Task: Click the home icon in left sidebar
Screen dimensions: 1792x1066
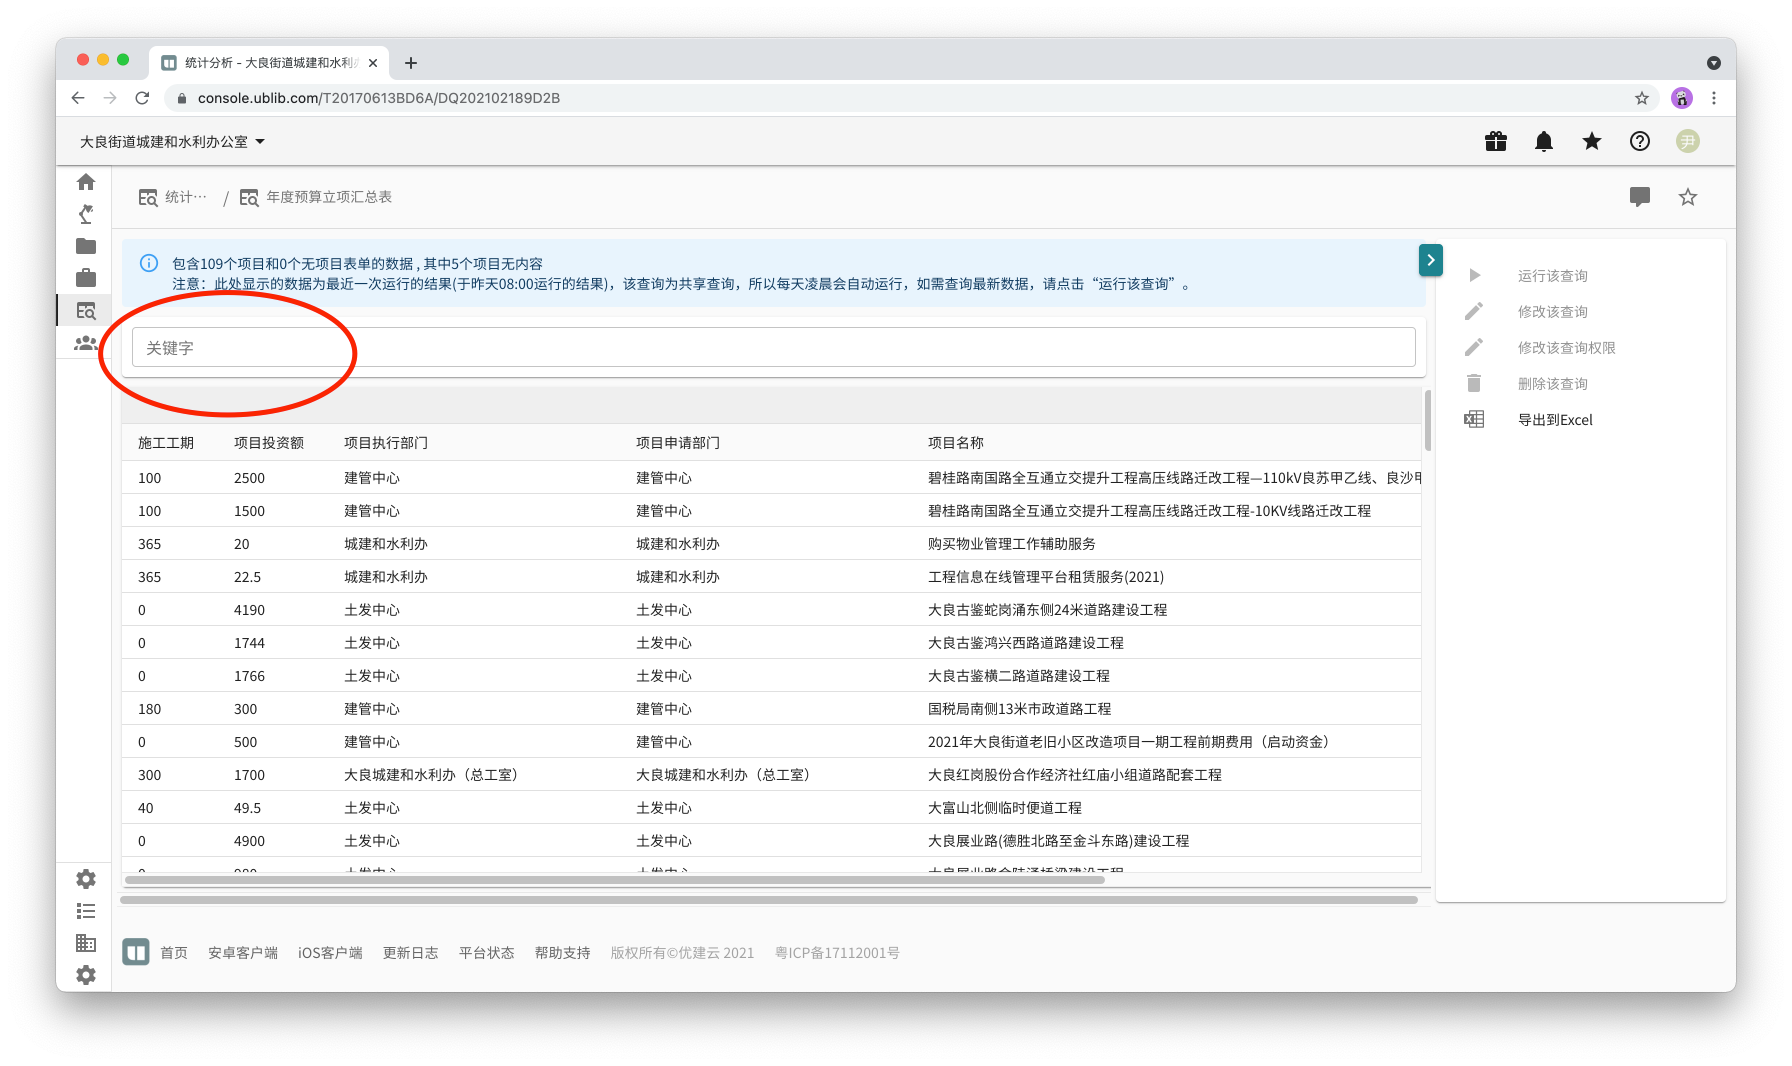Action: (86, 182)
